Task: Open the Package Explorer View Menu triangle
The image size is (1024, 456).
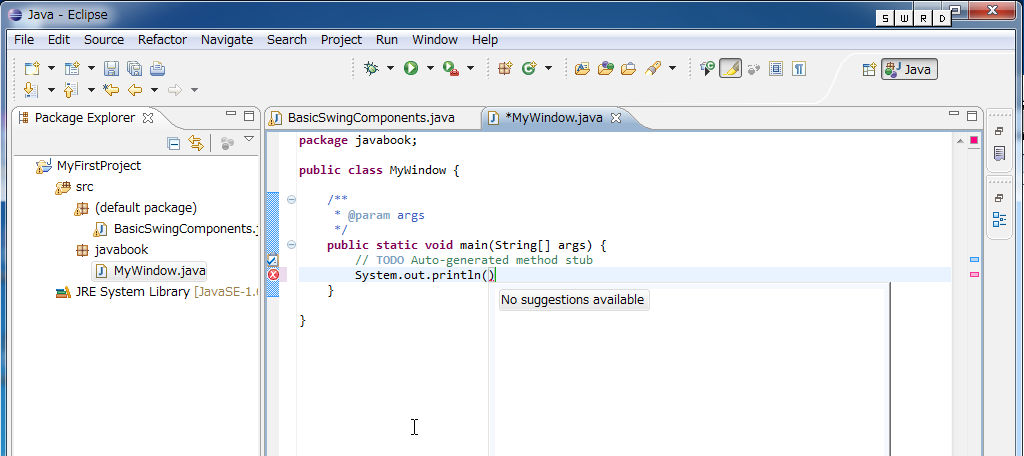Action: [249, 141]
